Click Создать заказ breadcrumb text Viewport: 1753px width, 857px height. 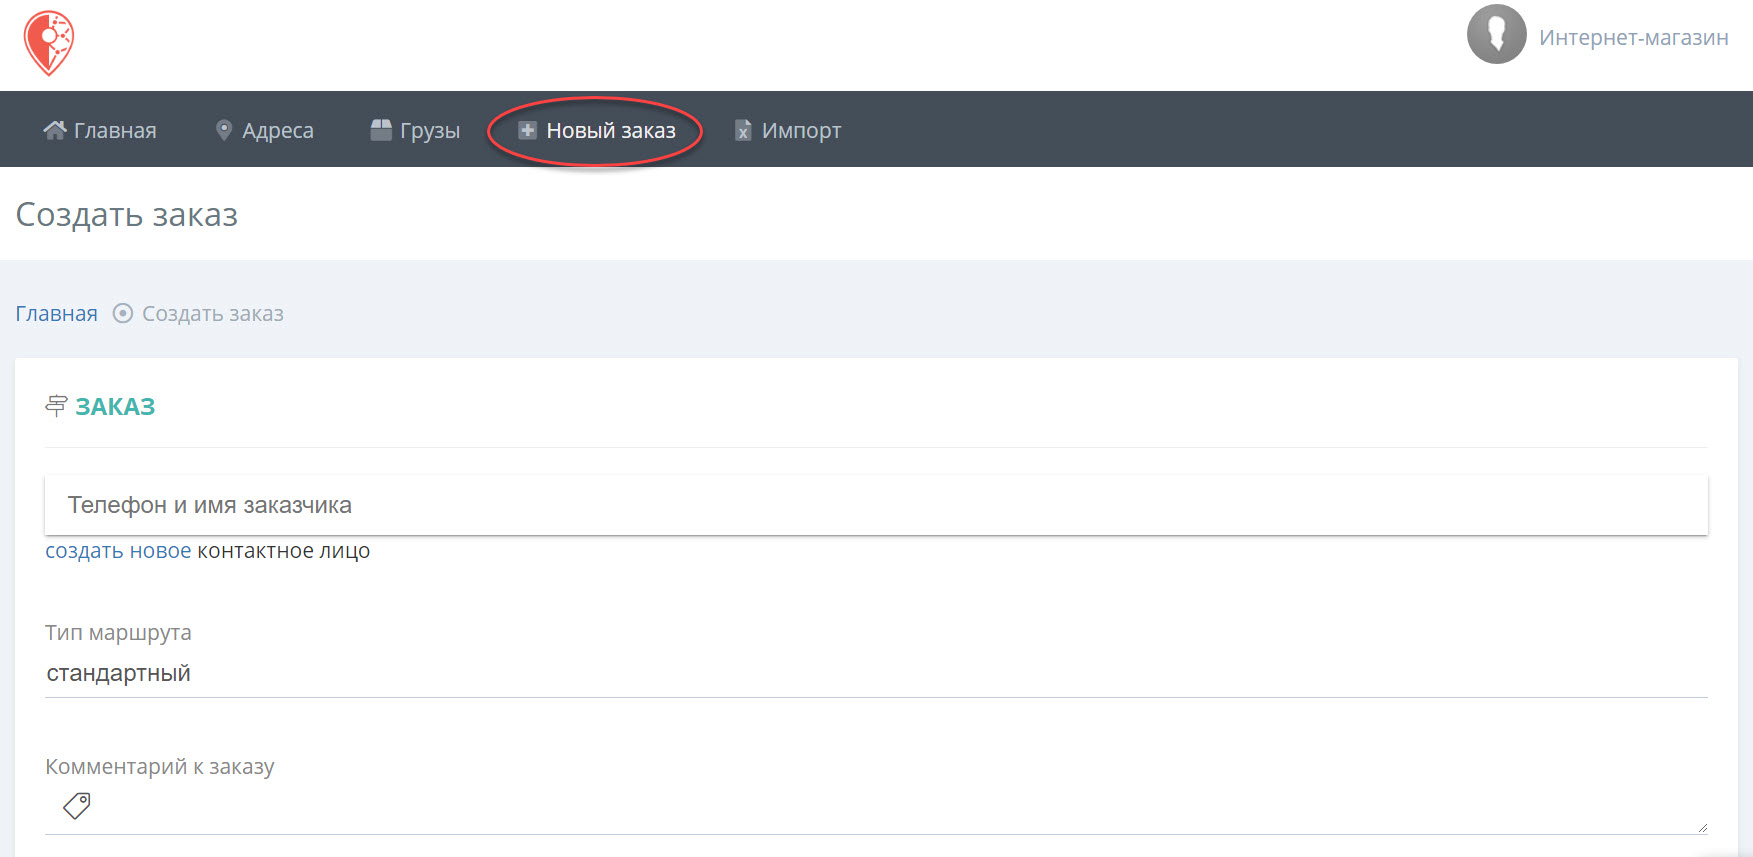click(213, 313)
